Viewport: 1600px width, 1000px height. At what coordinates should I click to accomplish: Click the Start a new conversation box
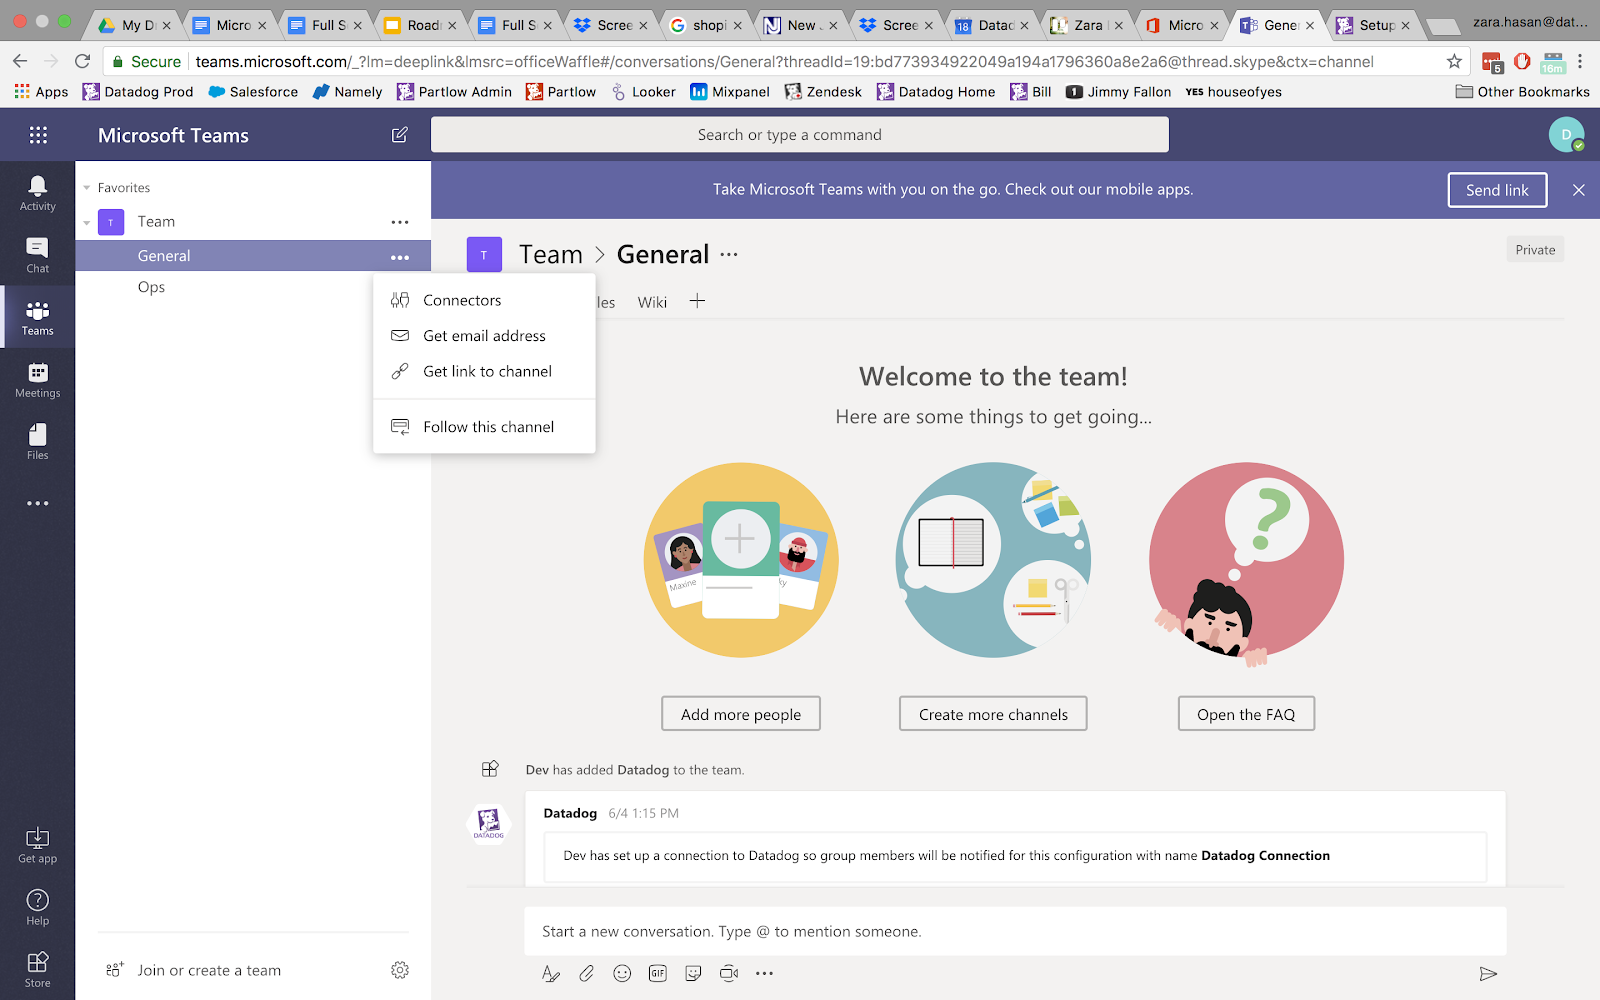coord(1015,931)
